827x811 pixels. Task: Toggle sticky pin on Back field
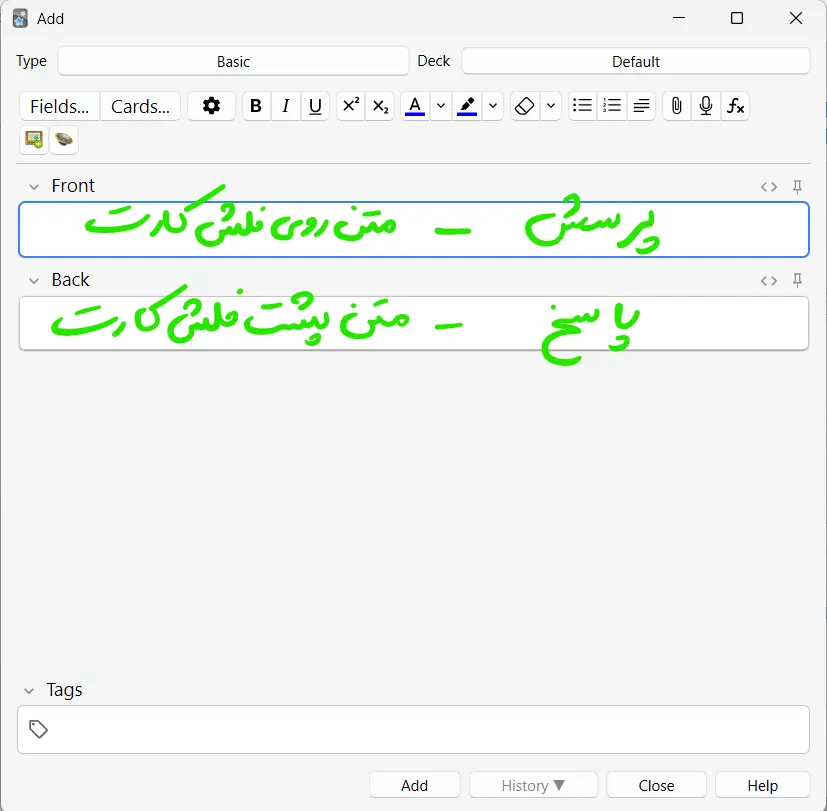point(797,280)
